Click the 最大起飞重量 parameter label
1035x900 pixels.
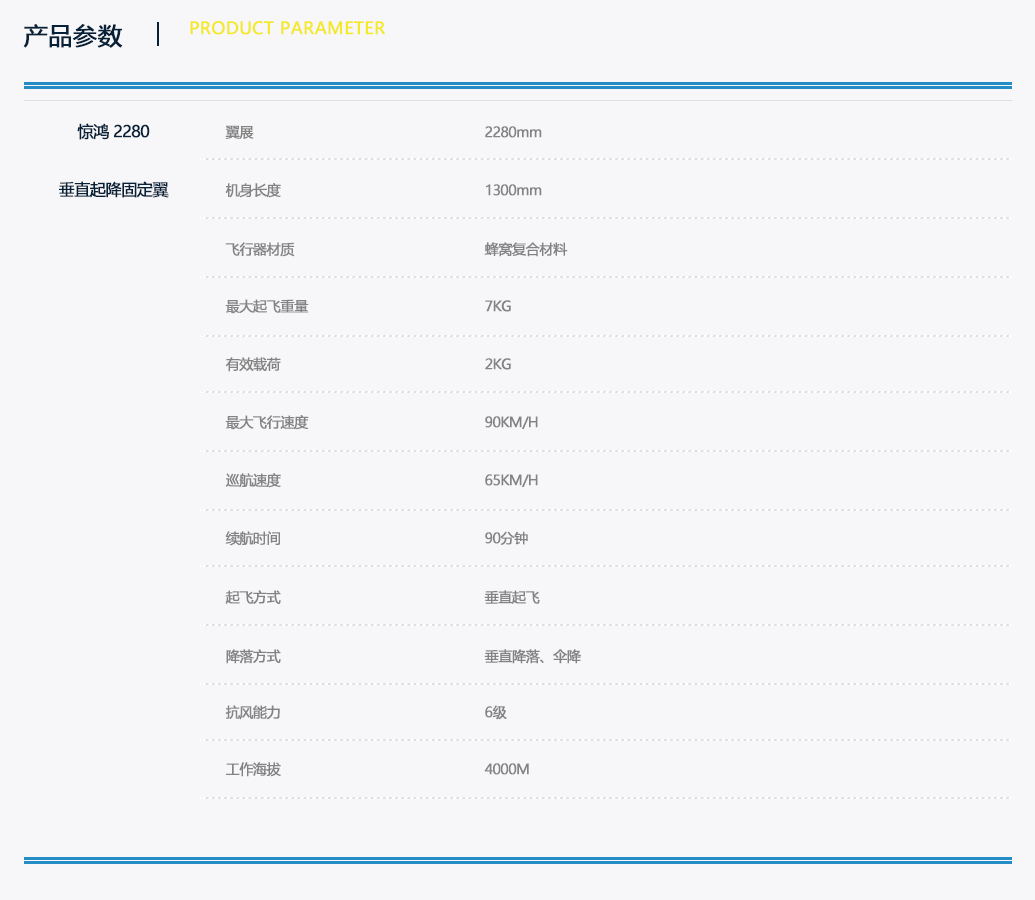267,306
